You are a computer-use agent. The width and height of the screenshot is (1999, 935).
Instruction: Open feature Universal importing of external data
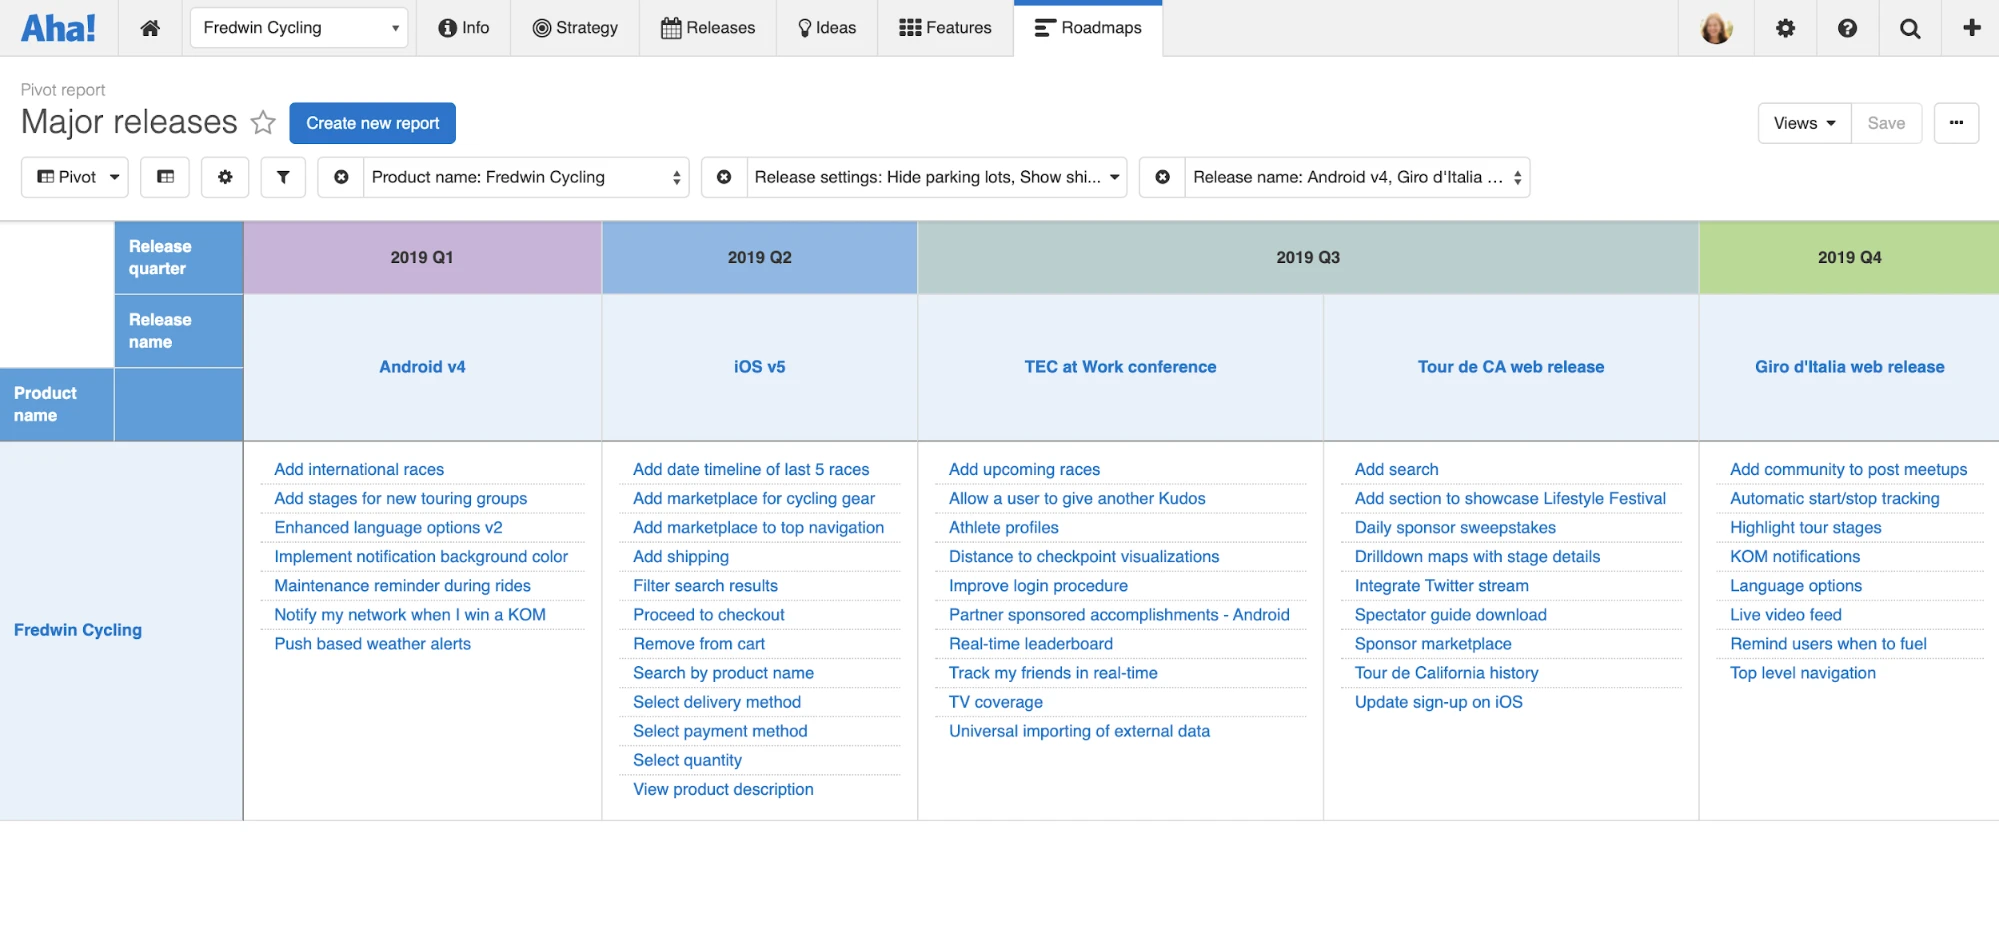pyautogui.click(x=1079, y=731)
